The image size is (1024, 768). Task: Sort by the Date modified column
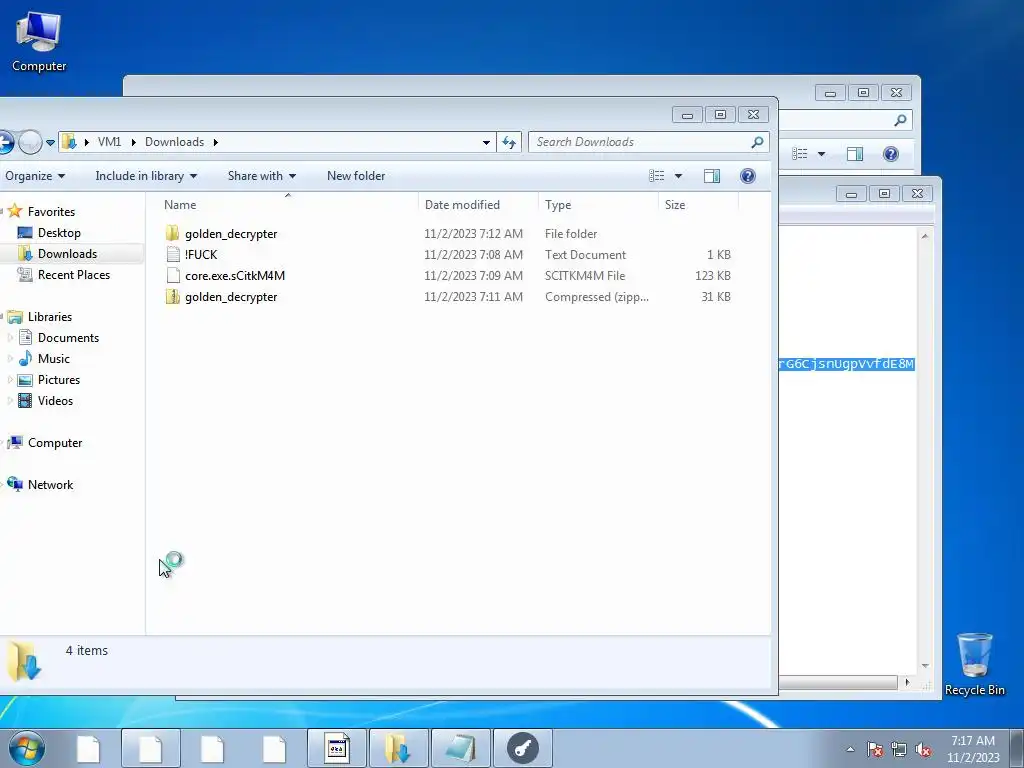[x=478, y=204]
